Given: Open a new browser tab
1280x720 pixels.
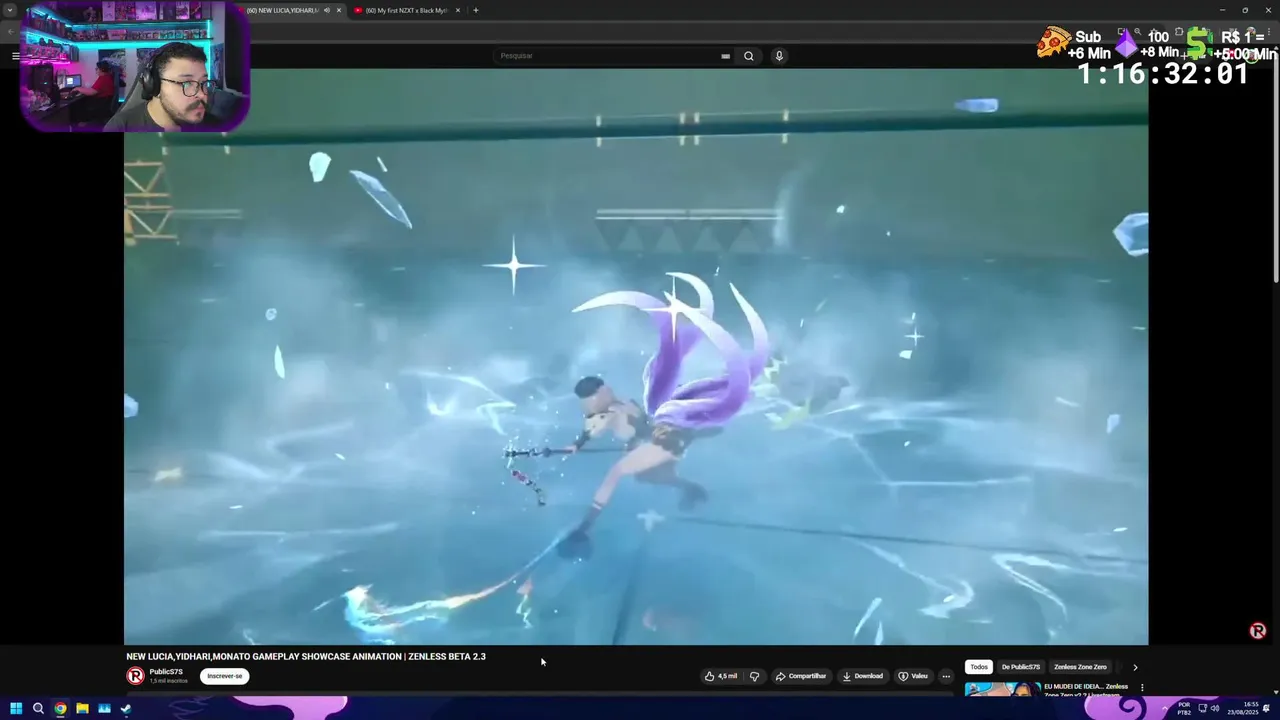Looking at the screenshot, I should coord(476,10).
